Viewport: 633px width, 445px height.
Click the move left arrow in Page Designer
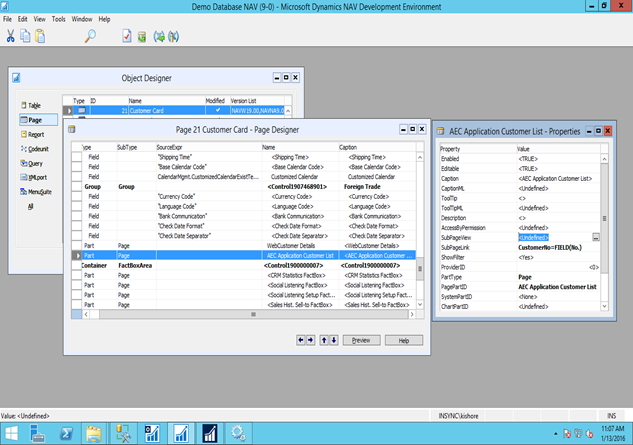[301, 340]
